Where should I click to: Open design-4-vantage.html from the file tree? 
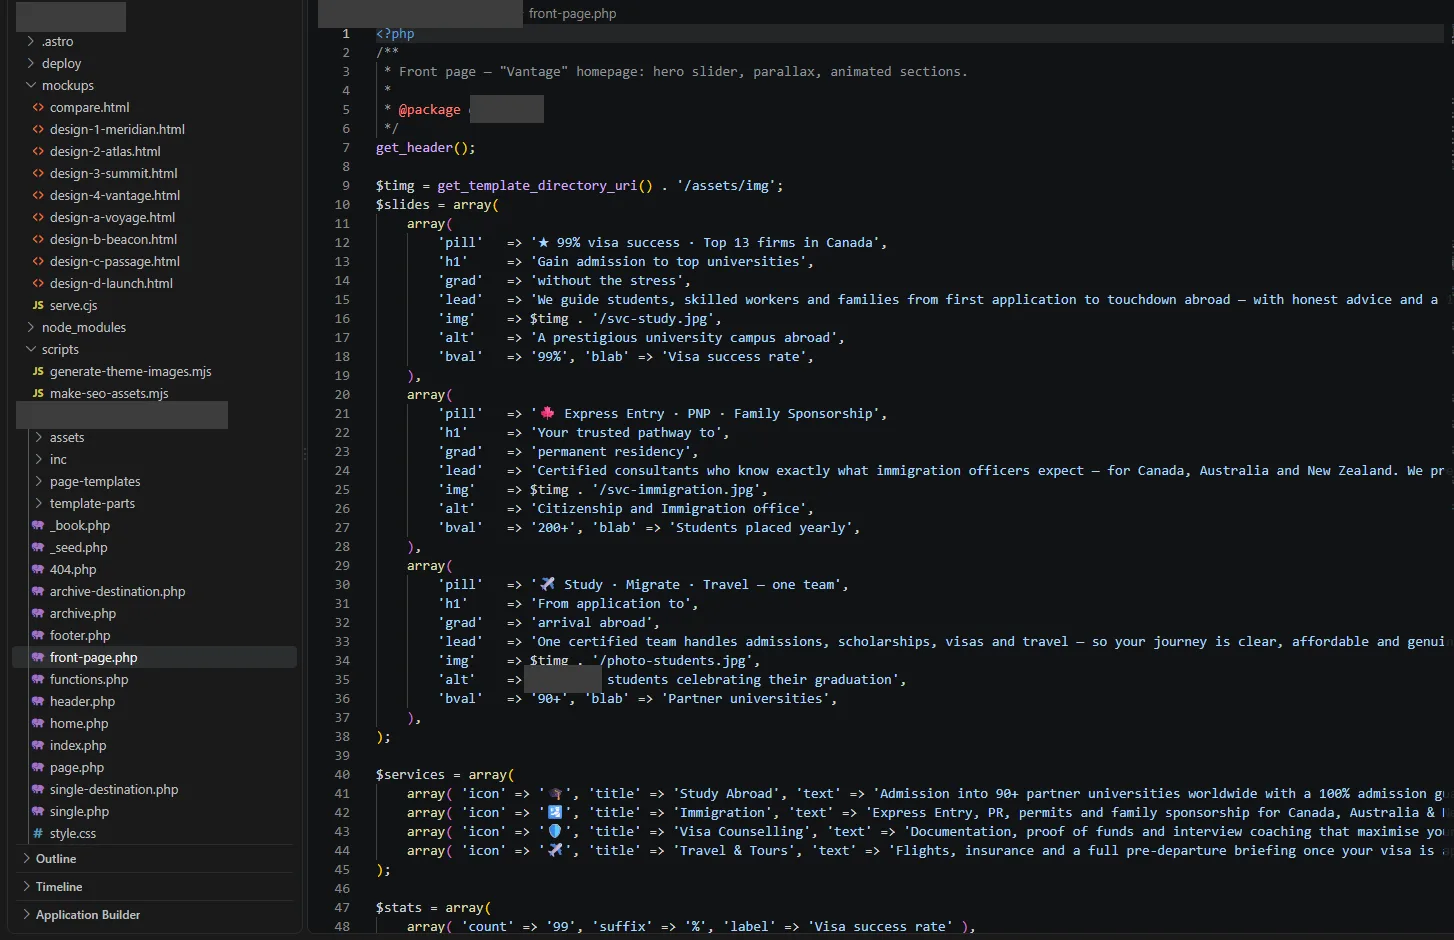tap(115, 195)
